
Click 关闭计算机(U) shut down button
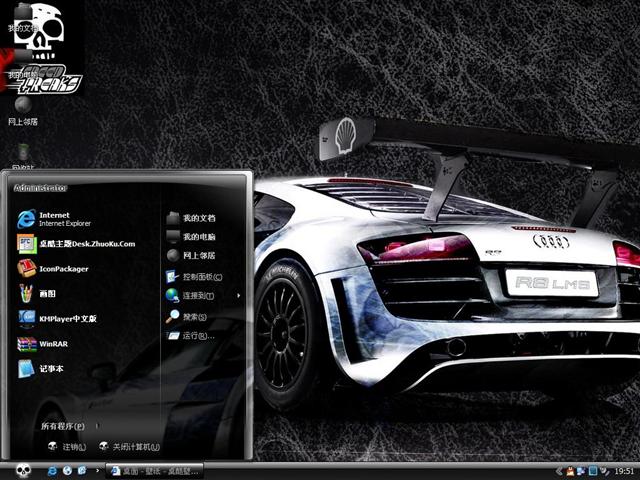[x=129, y=447]
